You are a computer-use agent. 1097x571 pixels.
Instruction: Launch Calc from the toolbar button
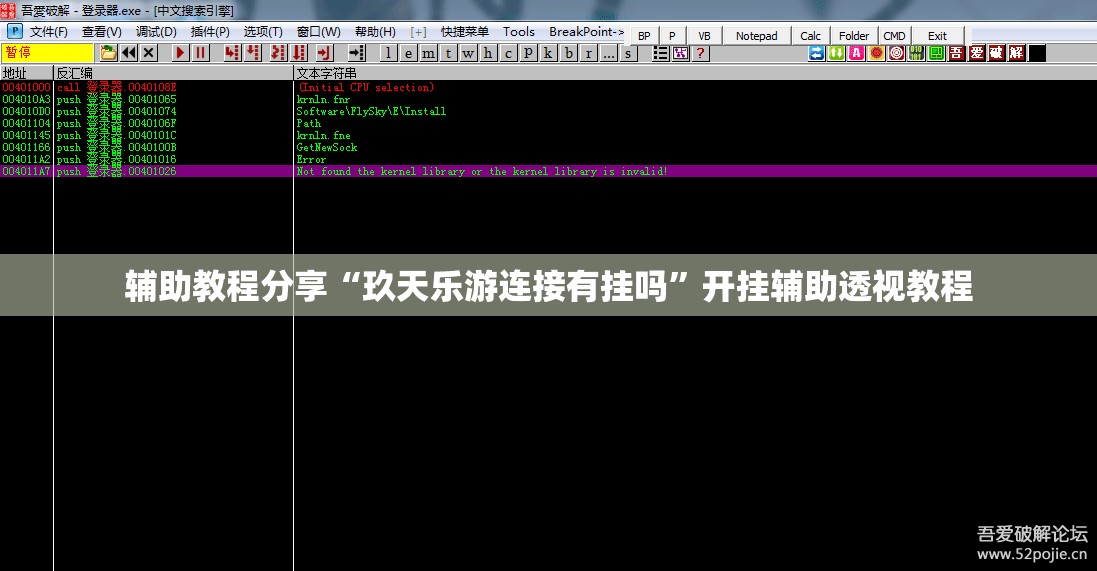[x=810, y=36]
